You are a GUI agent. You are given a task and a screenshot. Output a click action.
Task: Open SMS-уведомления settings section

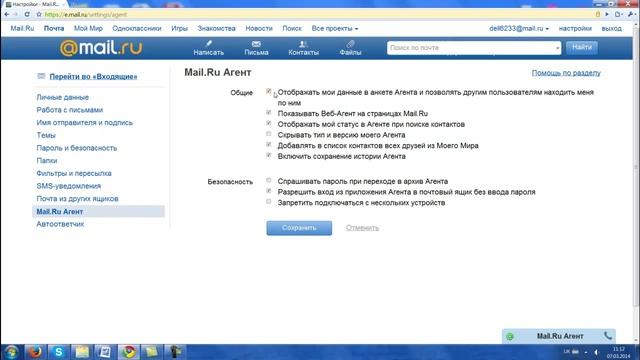[x=69, y=186]
